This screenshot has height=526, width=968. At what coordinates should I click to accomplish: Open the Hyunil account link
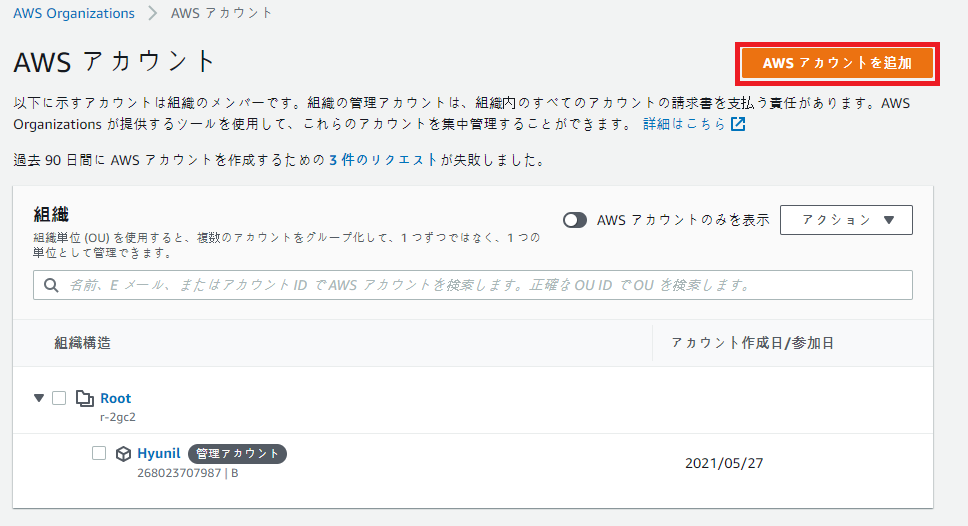(158, 453)
